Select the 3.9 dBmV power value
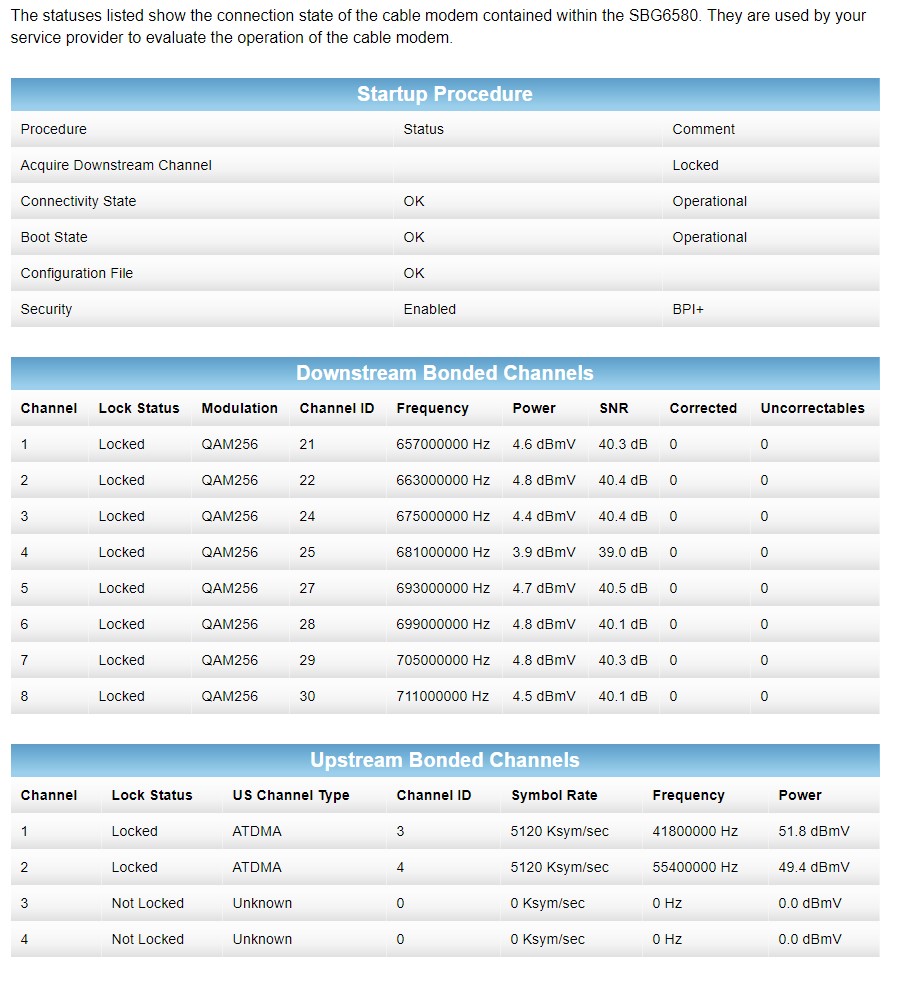 point(544,552)
